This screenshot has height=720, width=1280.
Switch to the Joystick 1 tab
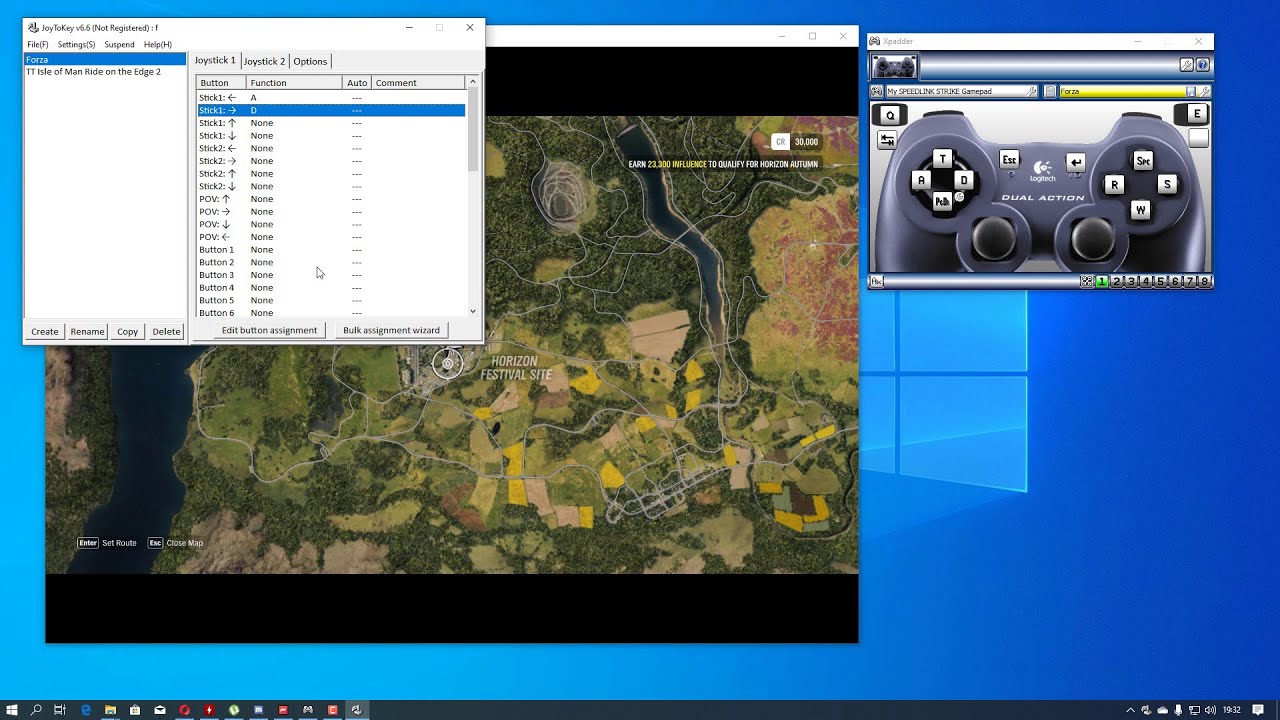point(215,60)
